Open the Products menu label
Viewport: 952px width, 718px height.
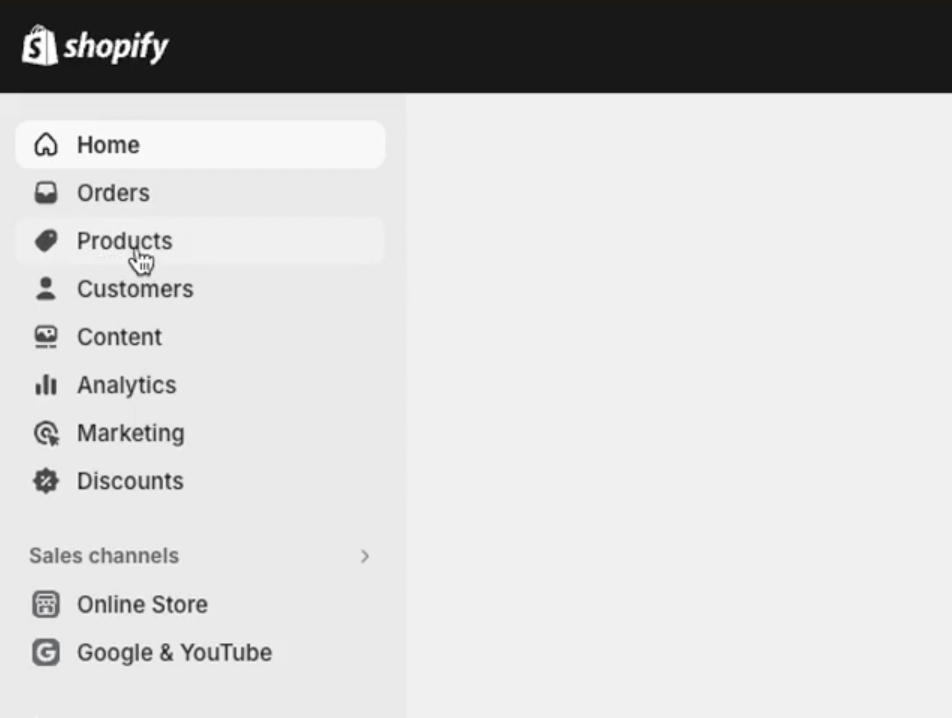click(x=124, y=241)
